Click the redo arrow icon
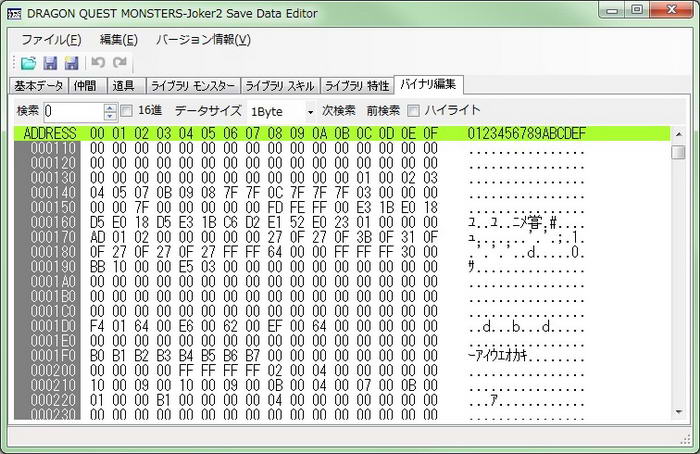Viewport: 700px width, 454px height. 119,63
